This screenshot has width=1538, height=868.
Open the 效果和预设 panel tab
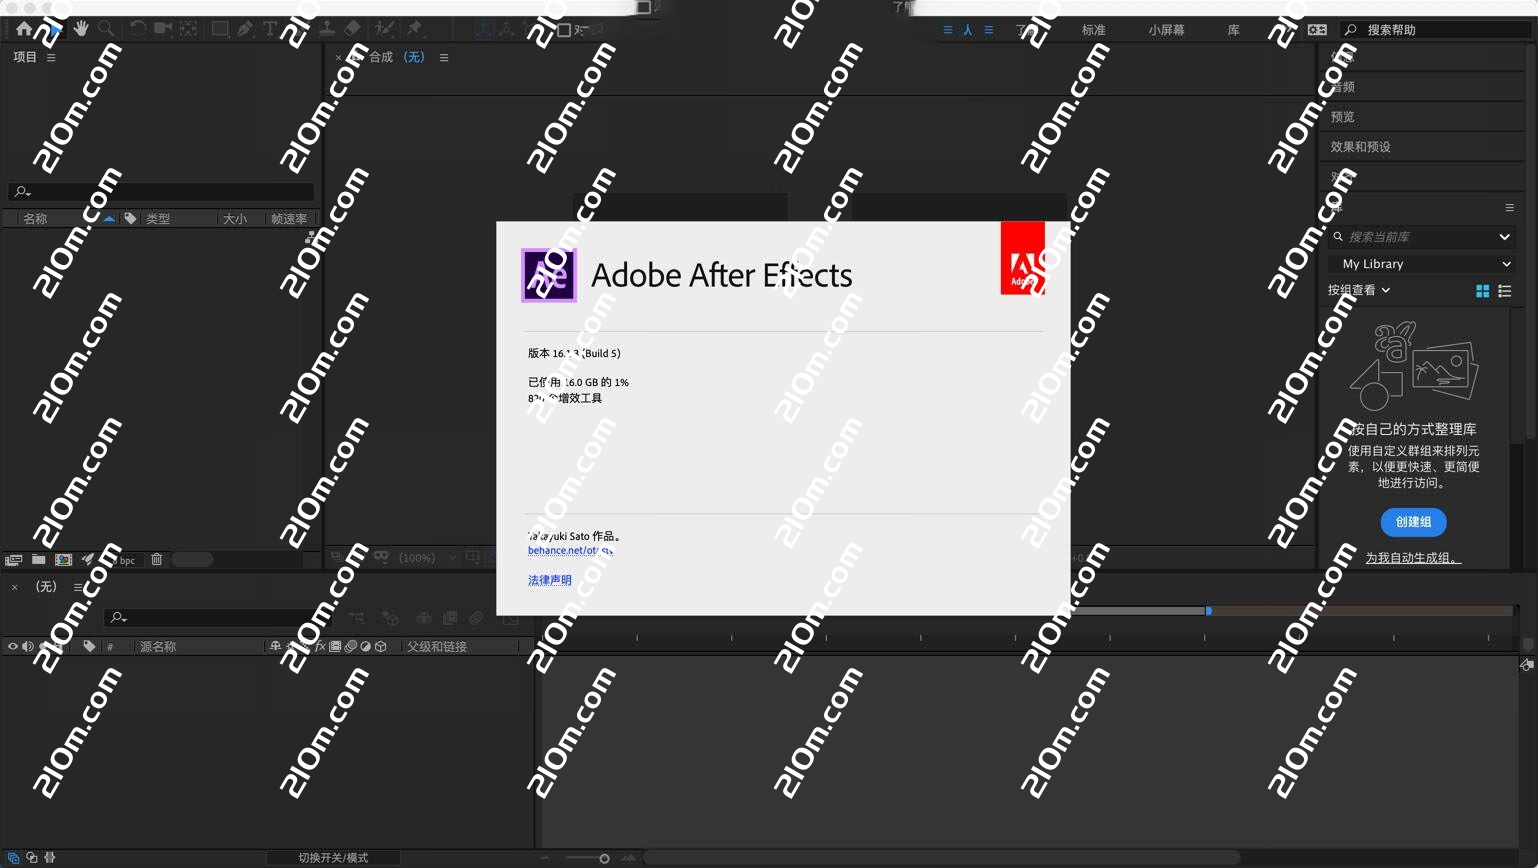[x=1360, y=147]
